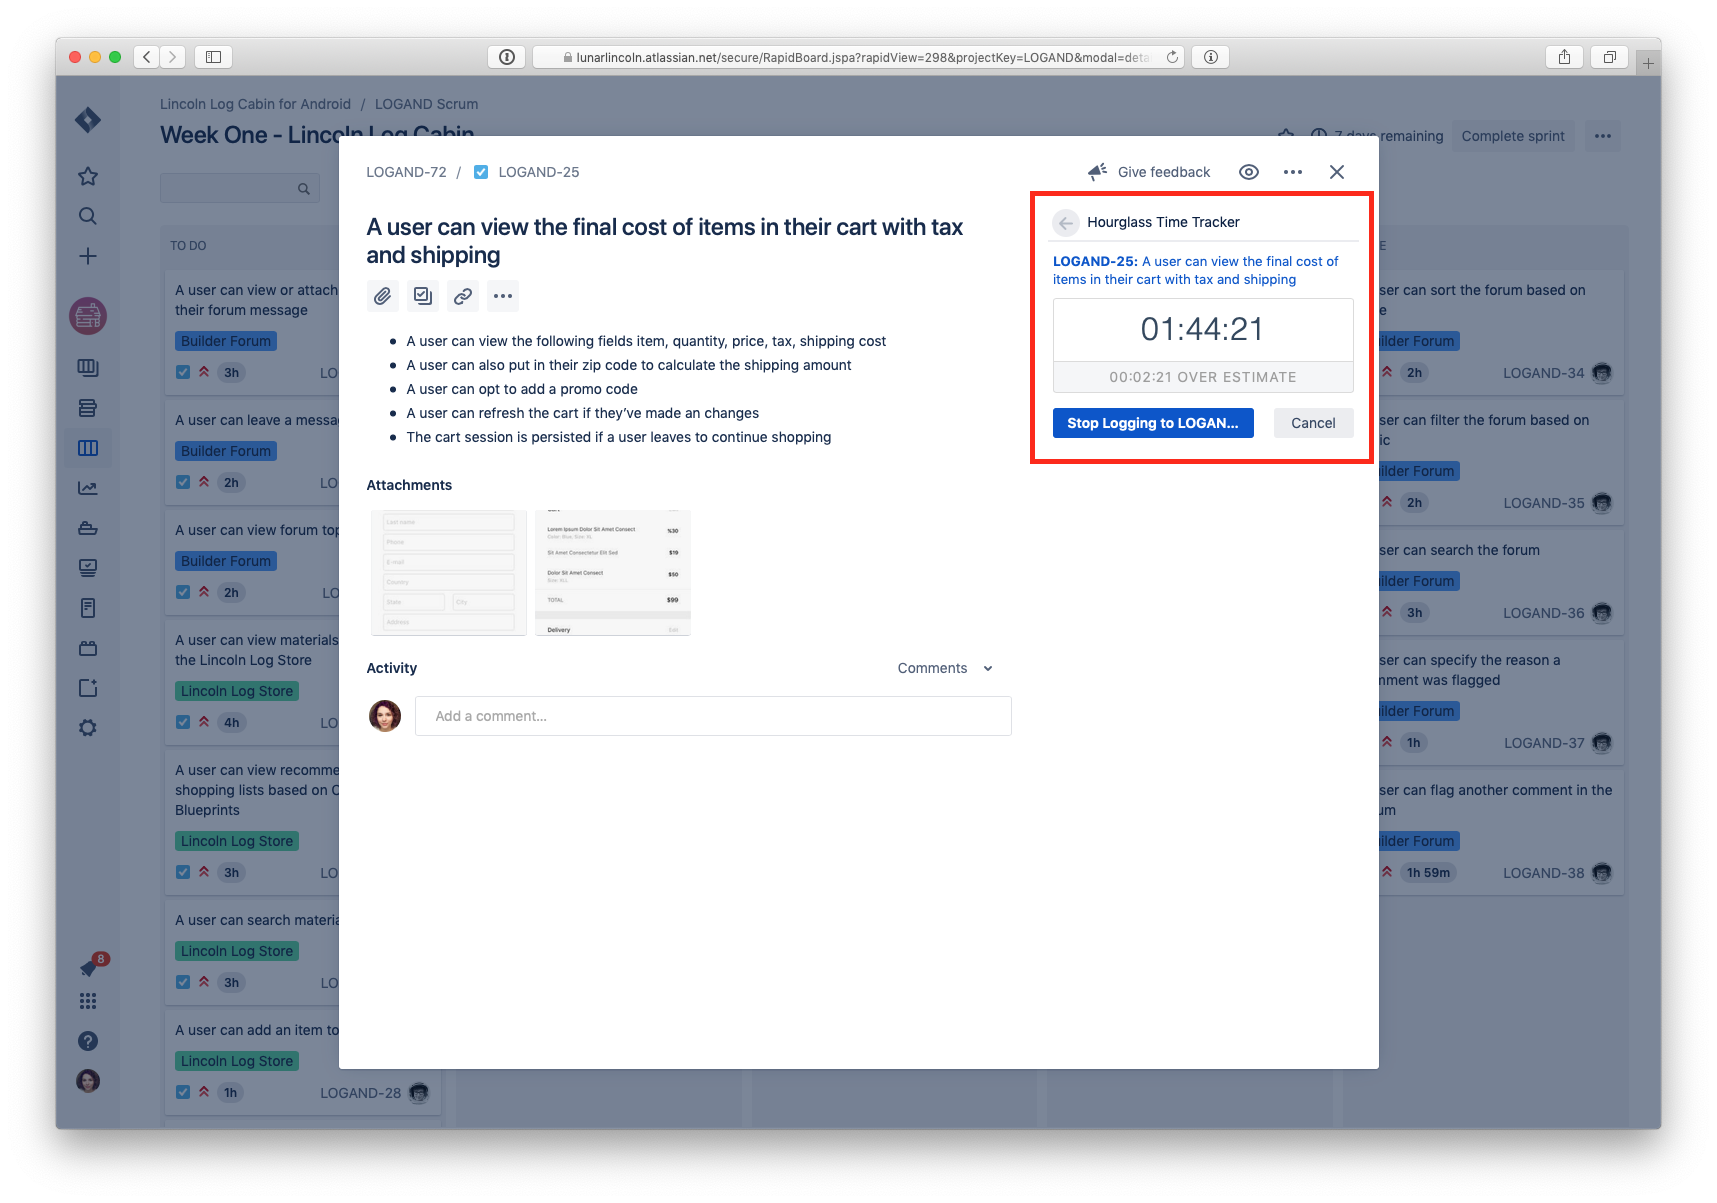Click Complete sprint button
1717x1203 pixels.
[1513, 136]
